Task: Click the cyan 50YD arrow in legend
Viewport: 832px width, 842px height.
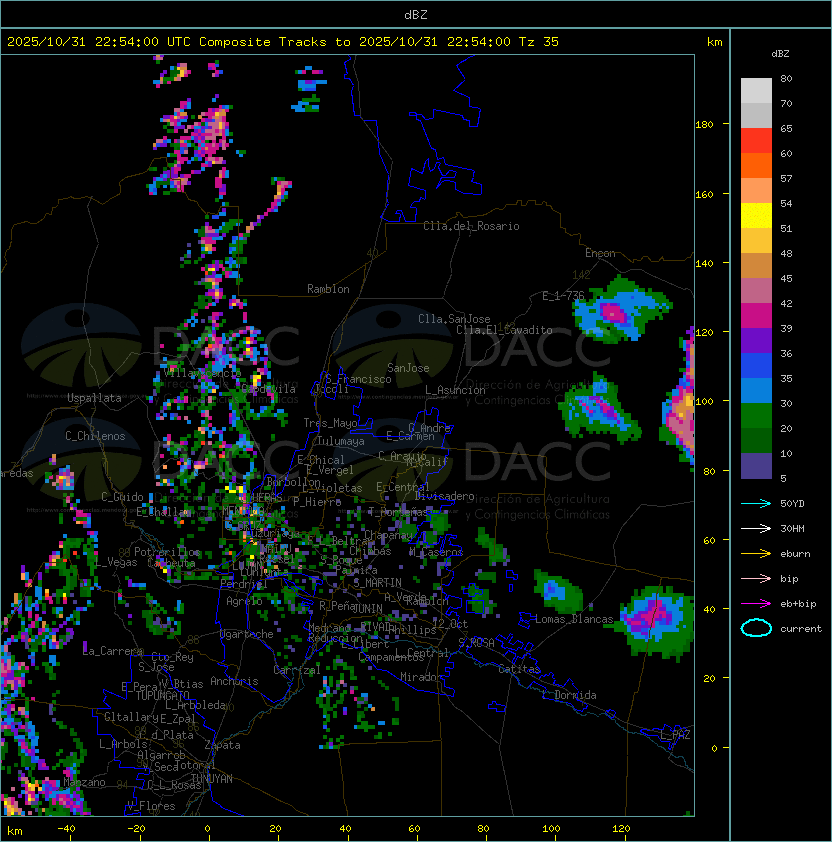Action: coord(756,504)
